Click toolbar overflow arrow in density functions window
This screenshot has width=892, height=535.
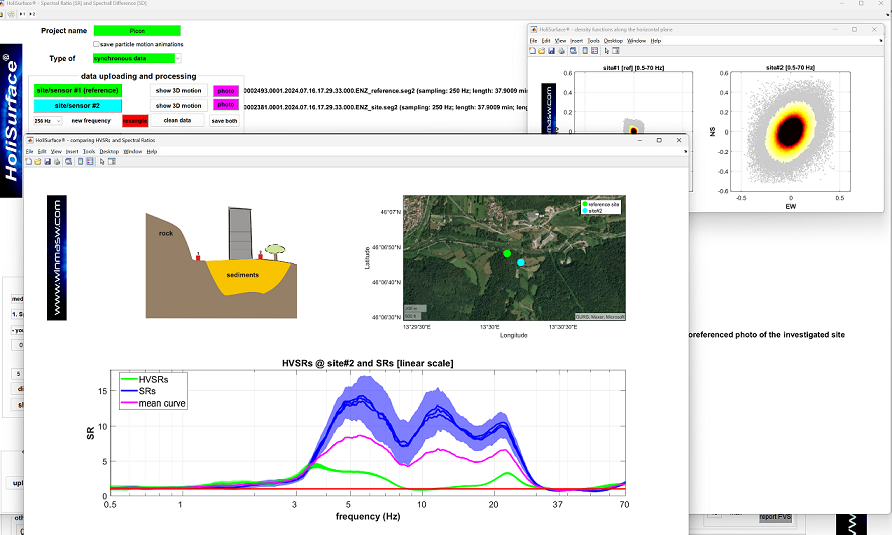coord(881,41)
